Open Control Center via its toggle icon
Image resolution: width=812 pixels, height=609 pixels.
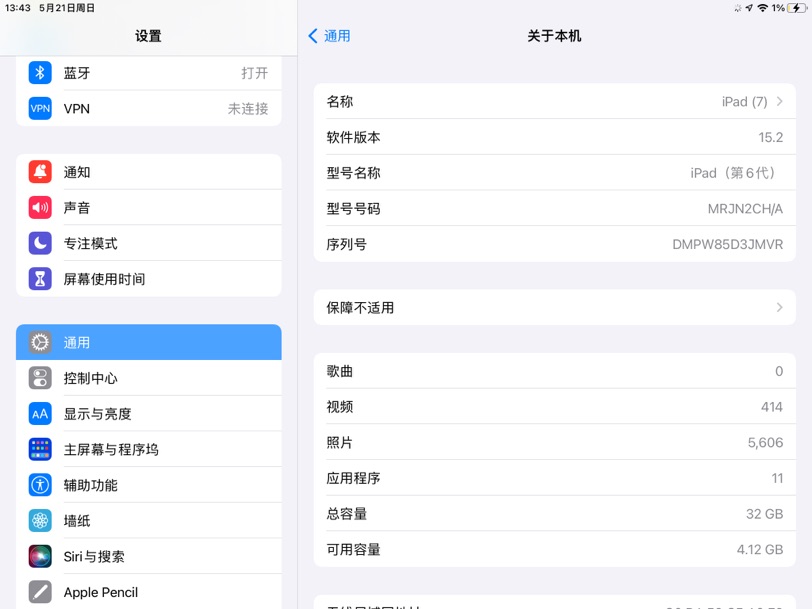tap(40, 378)
